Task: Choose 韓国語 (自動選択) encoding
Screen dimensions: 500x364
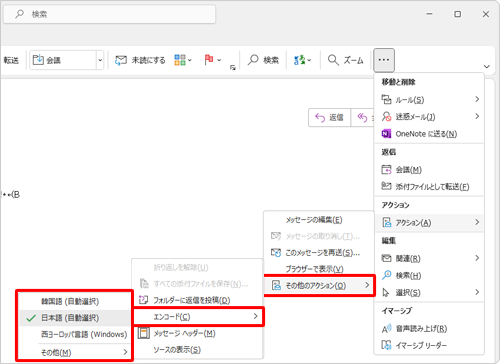Action: [x=75, y=302]
